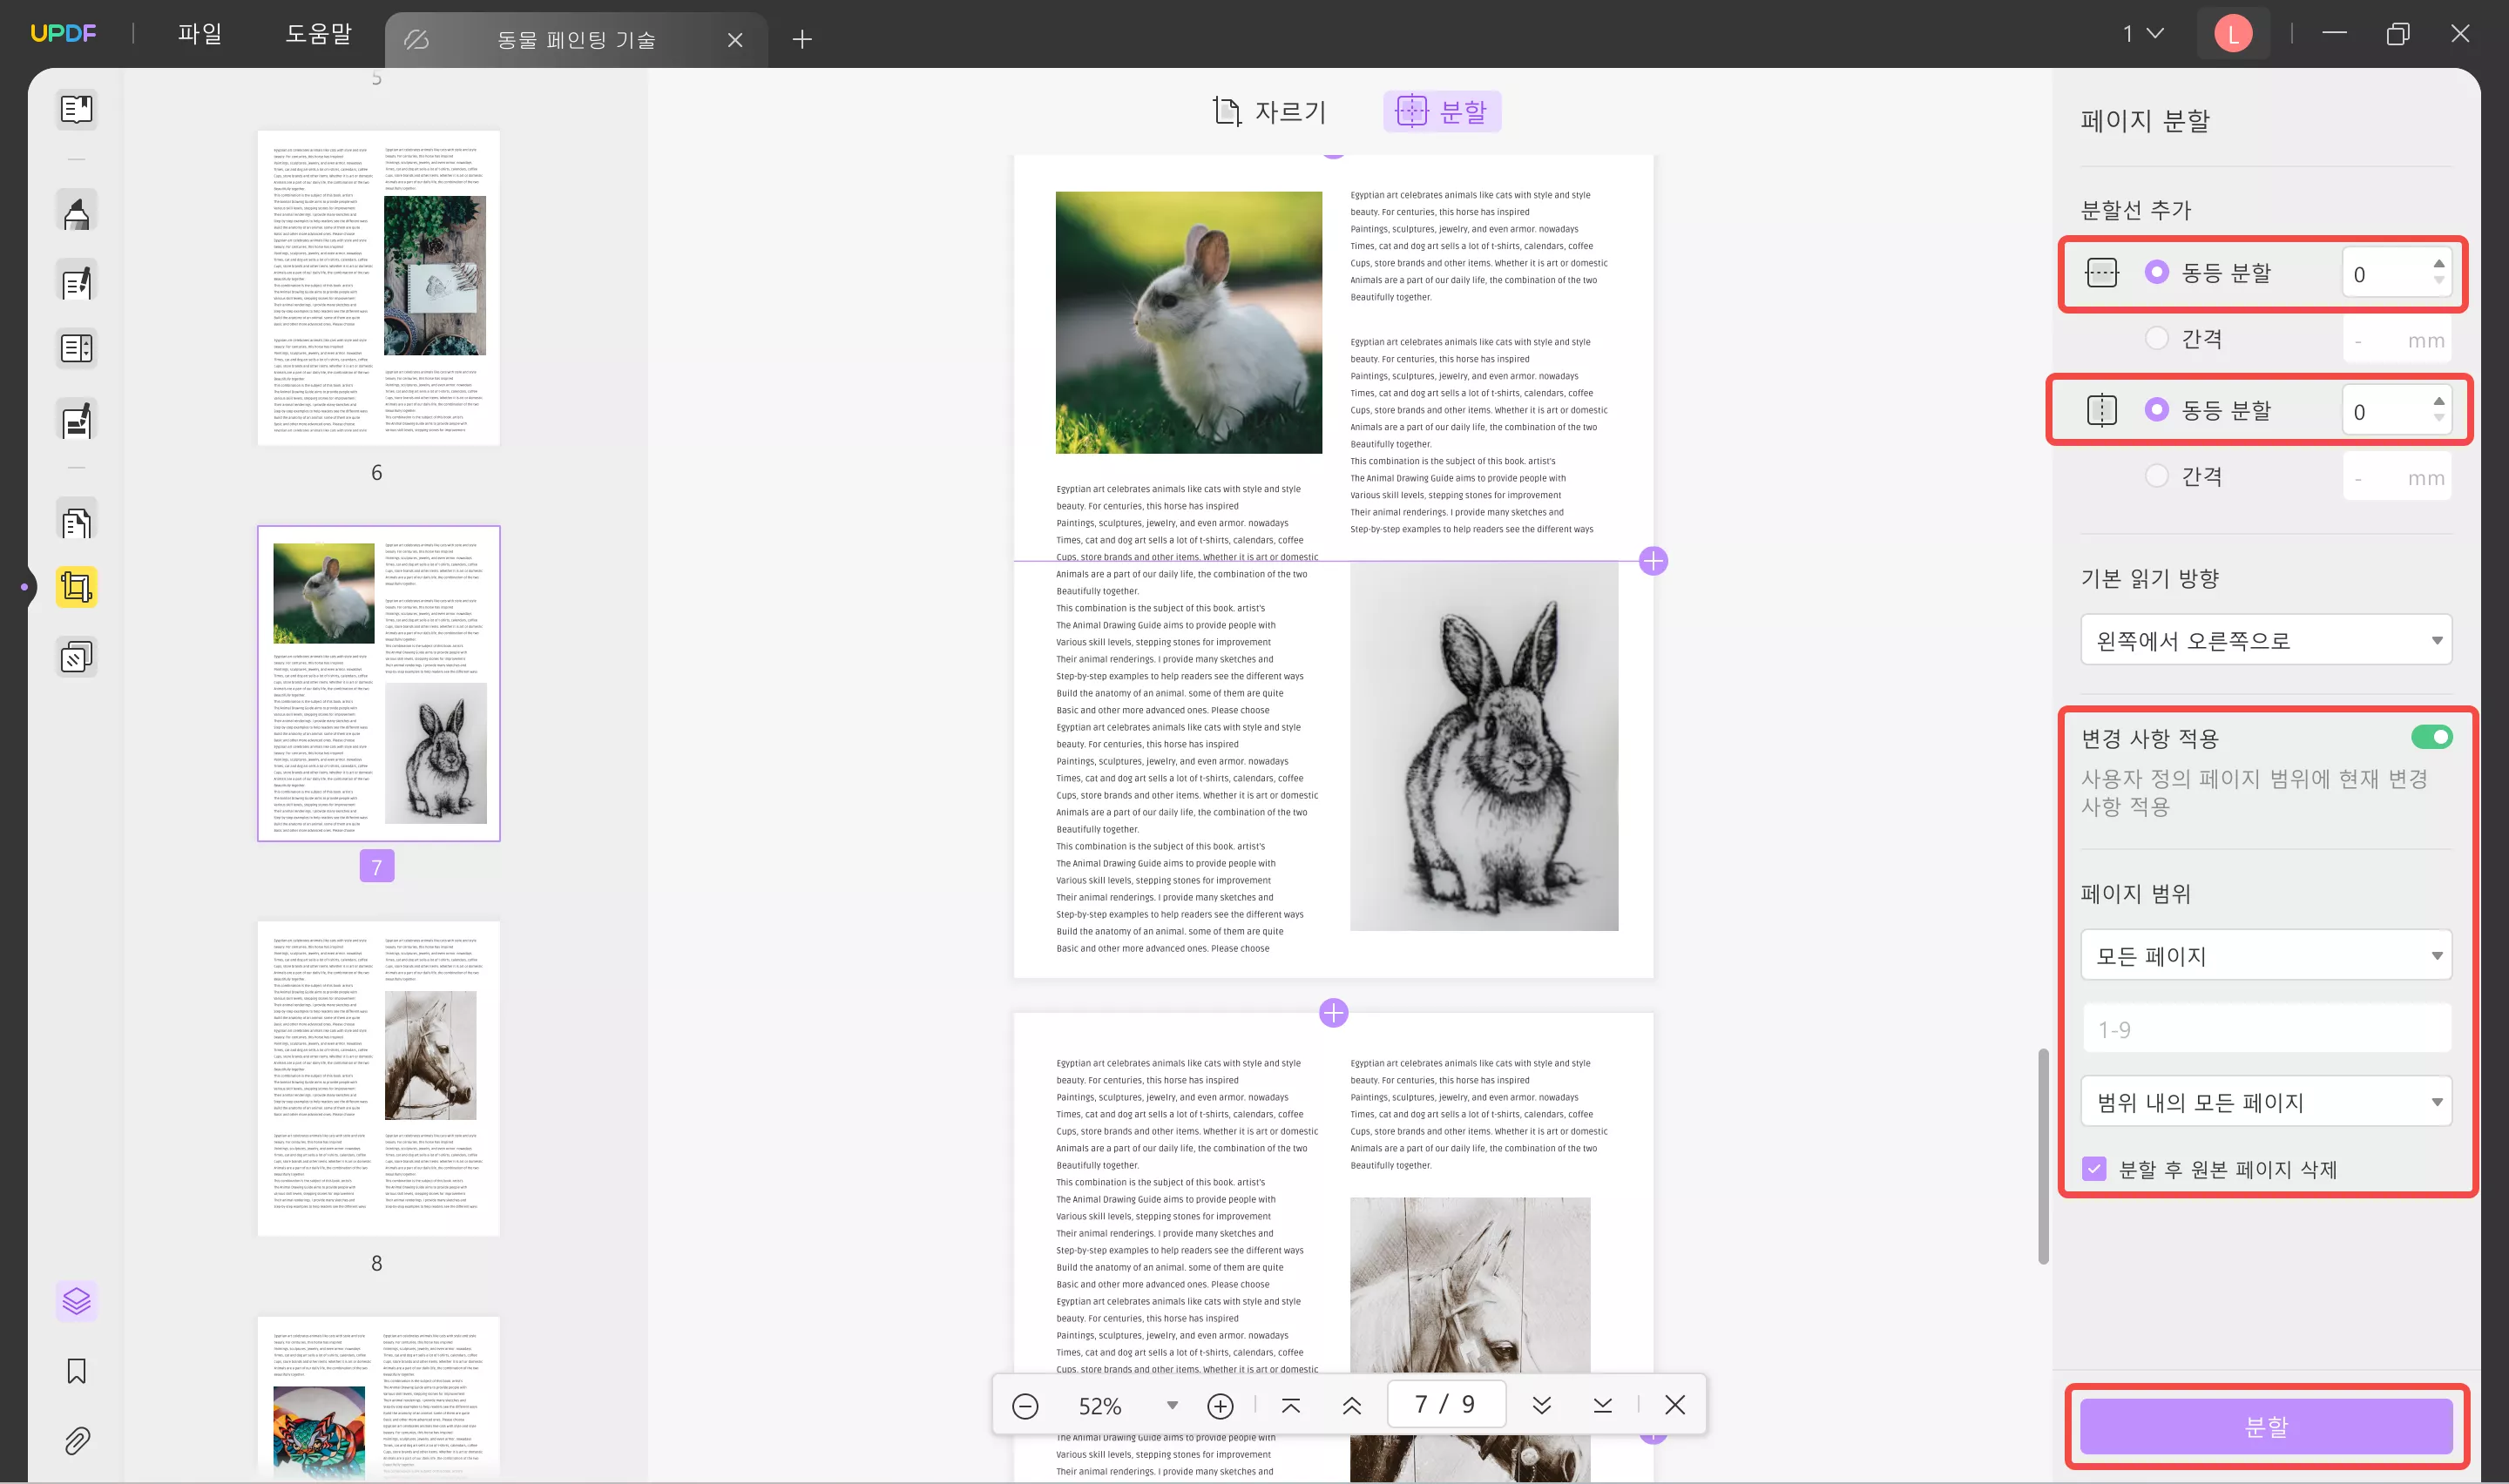Click the disabled cloud icon on document tab

(416, 39)
